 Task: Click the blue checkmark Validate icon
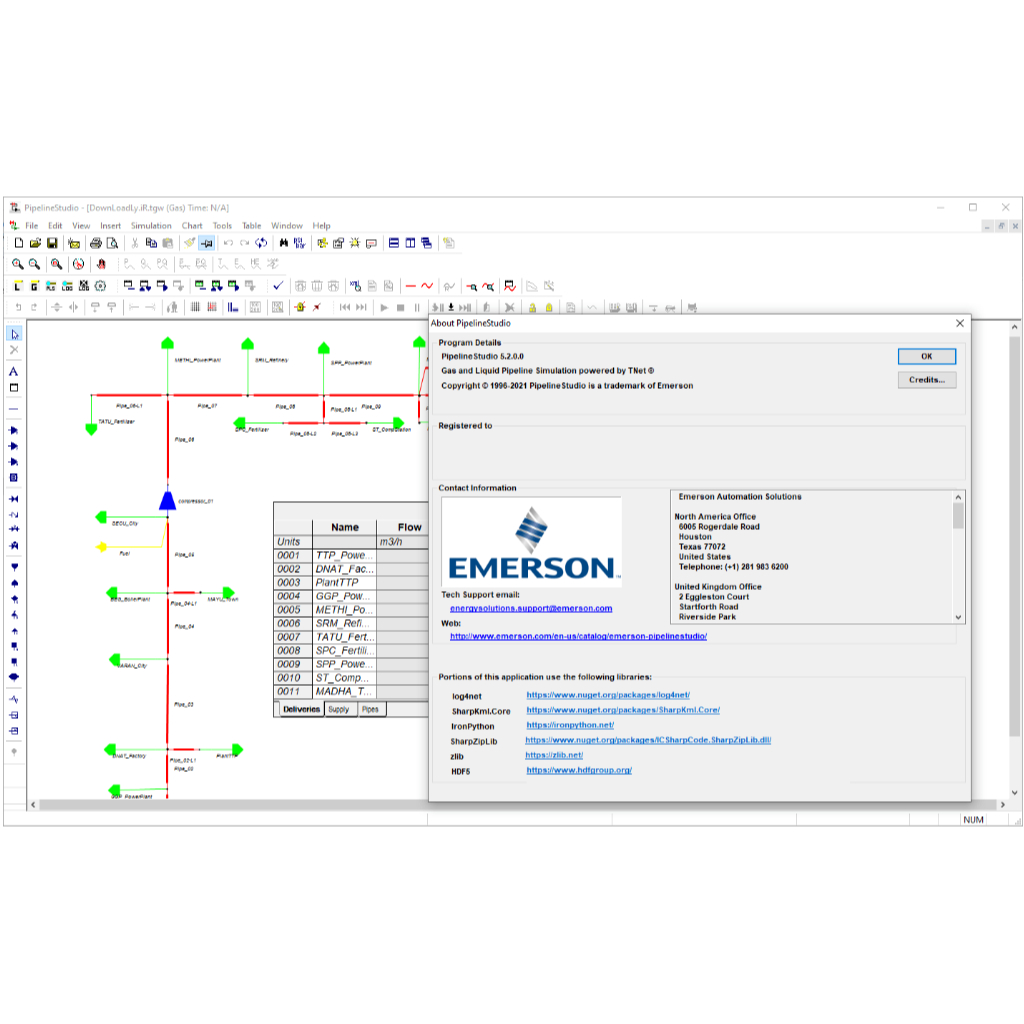click(x=278, y=285)
